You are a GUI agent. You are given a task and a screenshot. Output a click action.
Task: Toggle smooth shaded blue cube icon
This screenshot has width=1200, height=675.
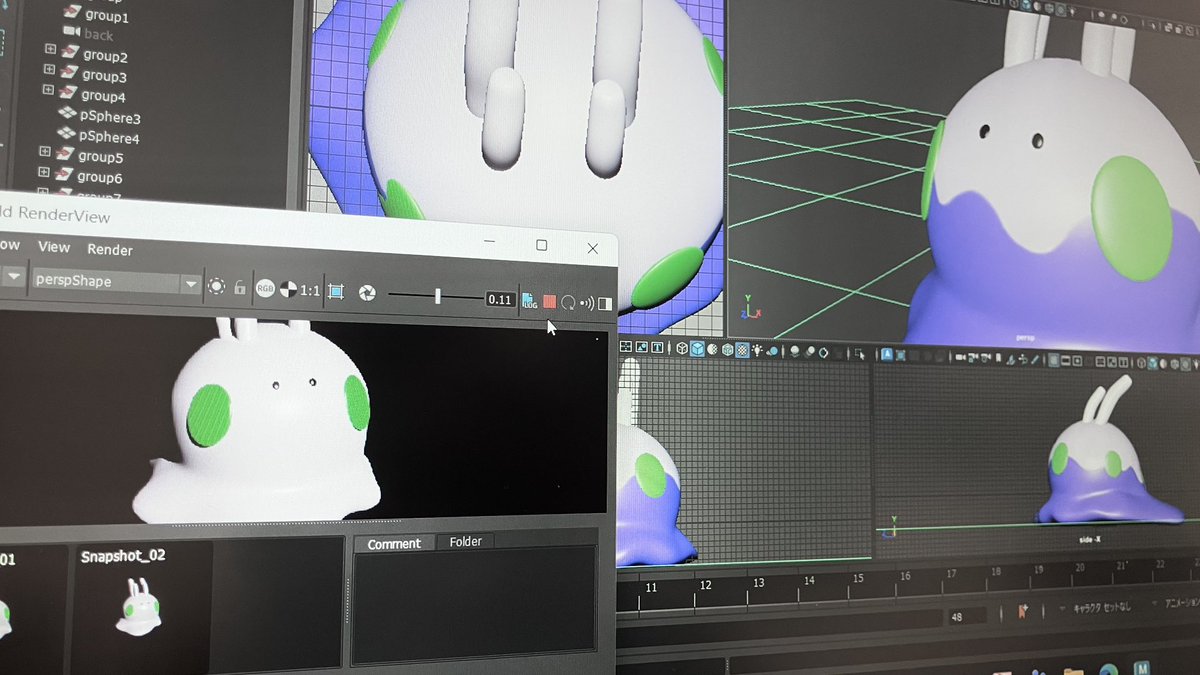(697, 348)
